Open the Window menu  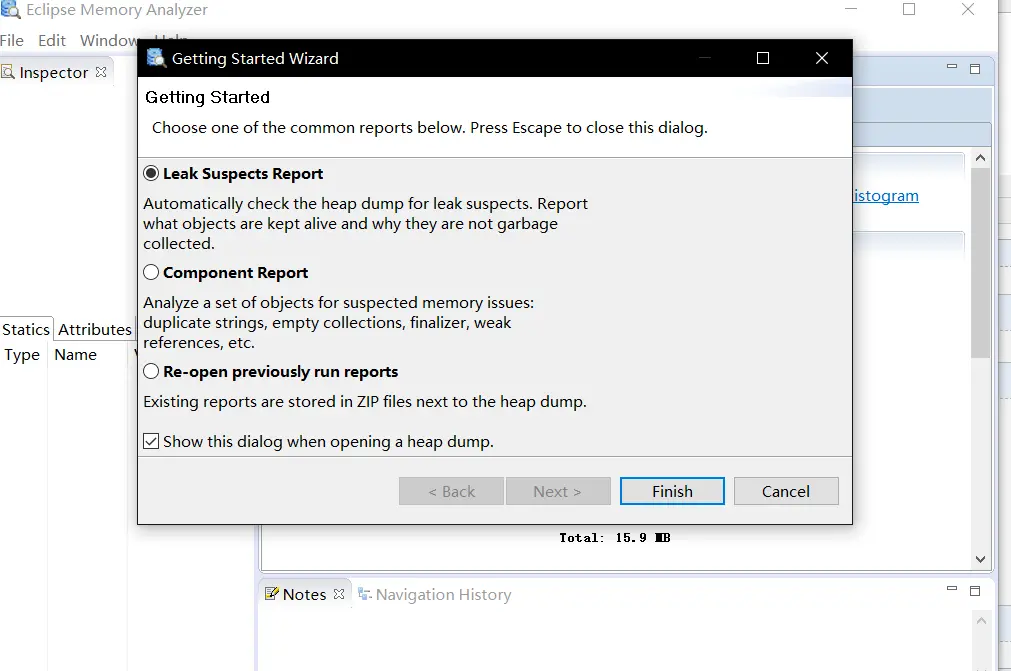click(108, 41)
